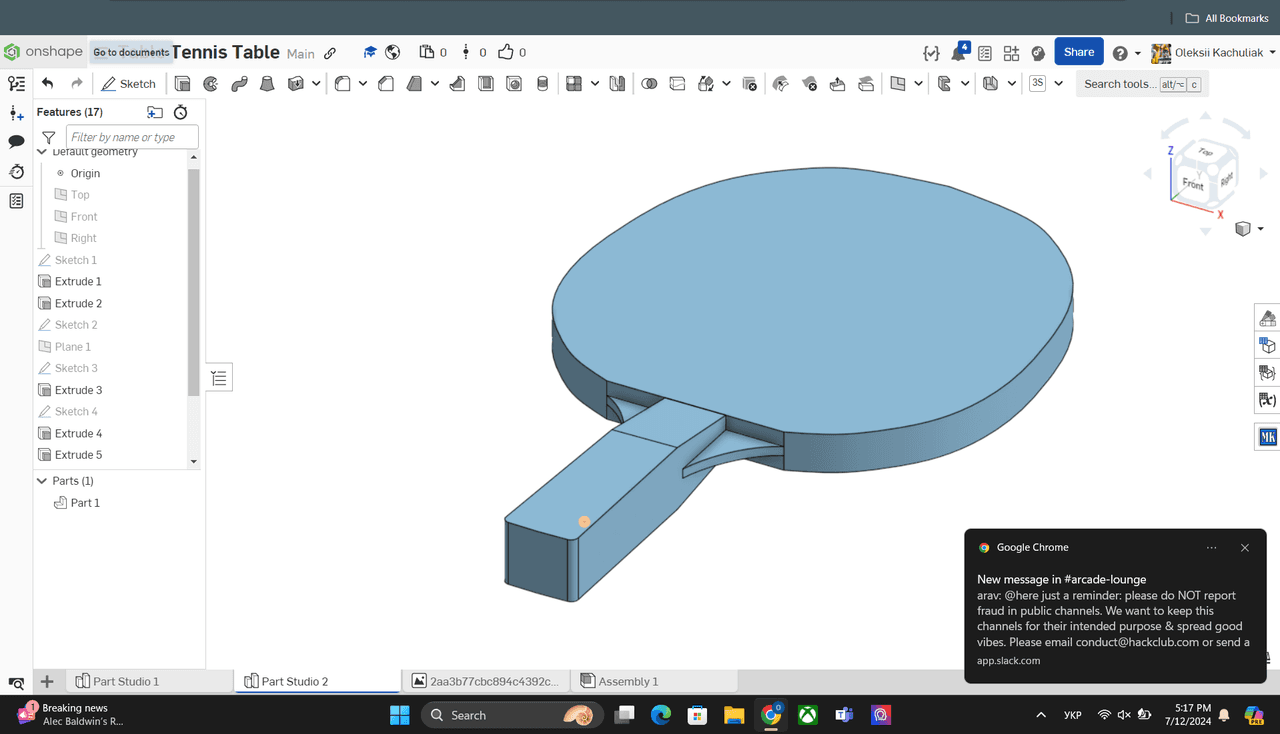The width and height of the screenshot is (1280, 734).
Task: Click the blue Share button
Action: click(x=1078, y=52)
